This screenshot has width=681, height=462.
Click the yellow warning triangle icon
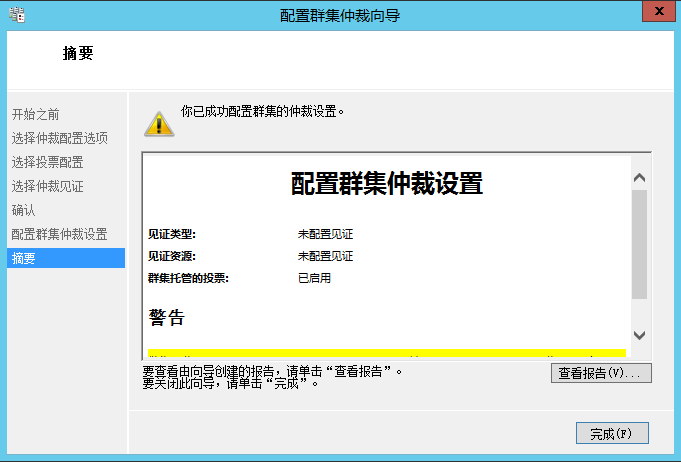[159, 124]
